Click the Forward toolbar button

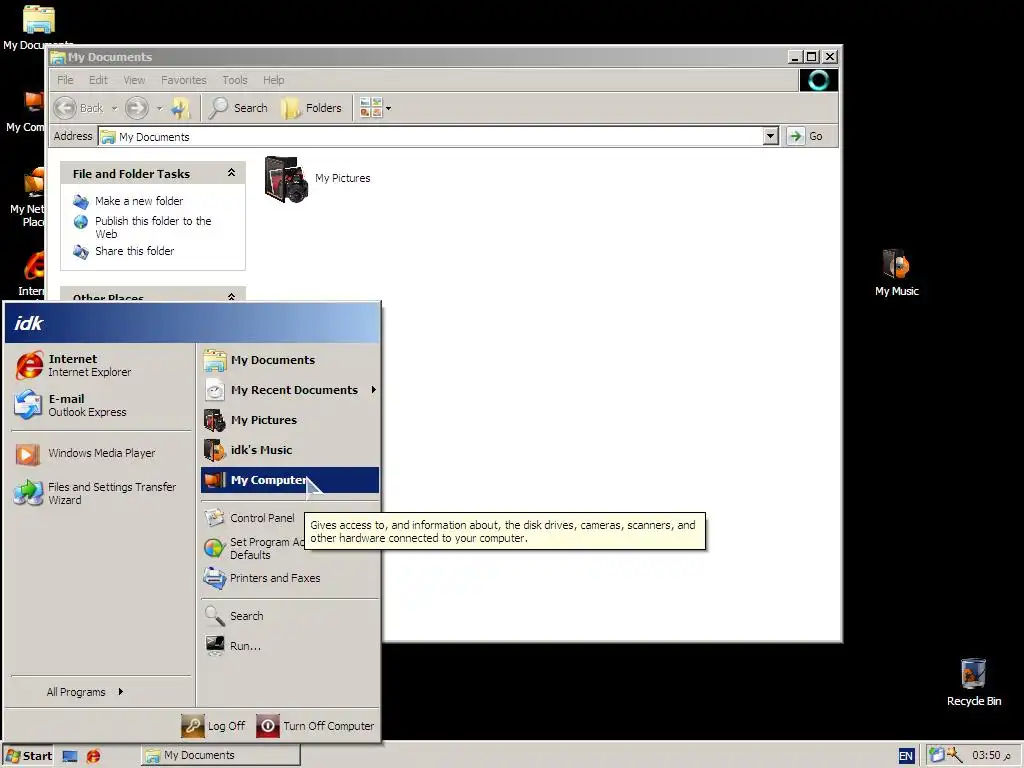(136, 108)
